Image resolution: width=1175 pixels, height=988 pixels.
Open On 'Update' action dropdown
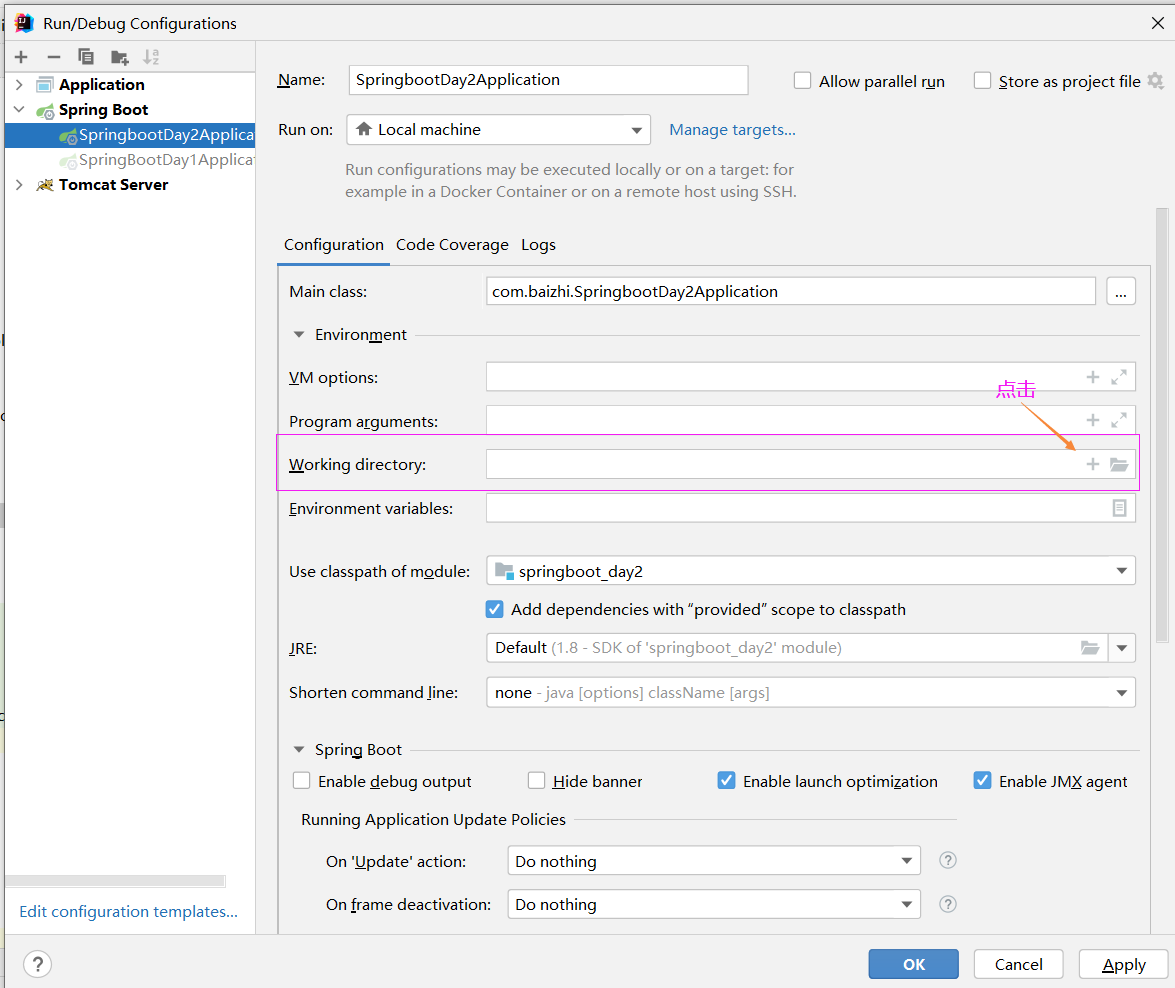pyautogui.click(x=713, y=861)
